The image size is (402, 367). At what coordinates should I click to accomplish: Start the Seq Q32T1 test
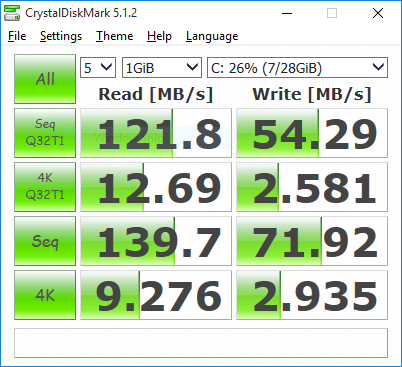pyautogui.click(x=45, y=133)
